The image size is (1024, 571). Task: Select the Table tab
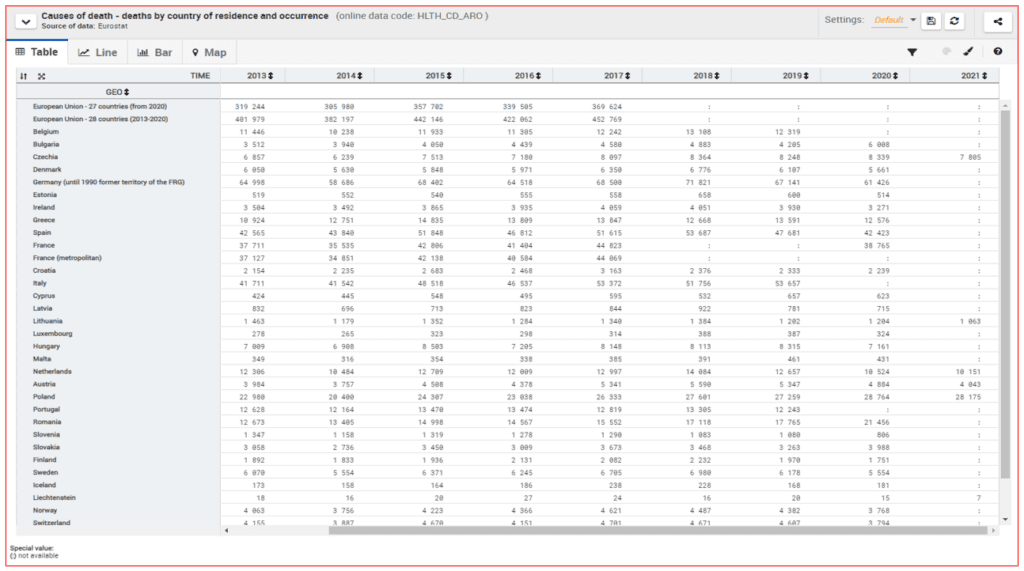(37, 52)
